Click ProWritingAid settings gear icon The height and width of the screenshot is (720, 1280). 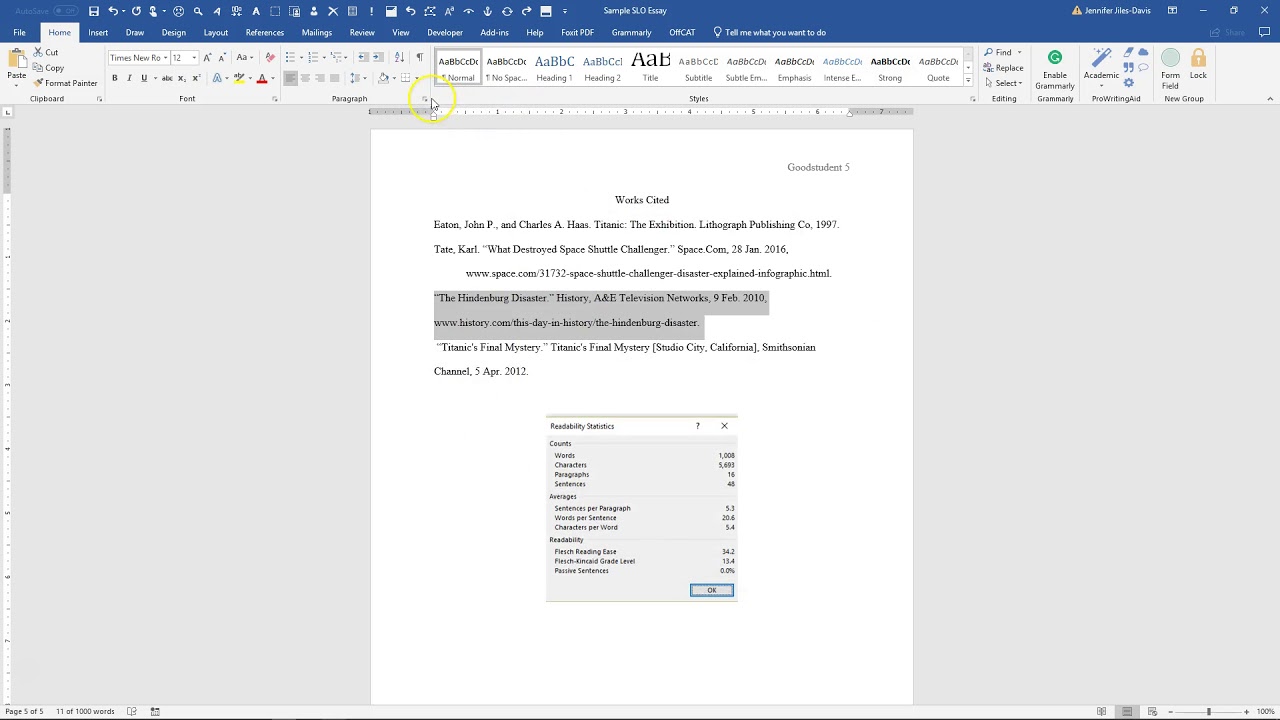pos(1129,83)
